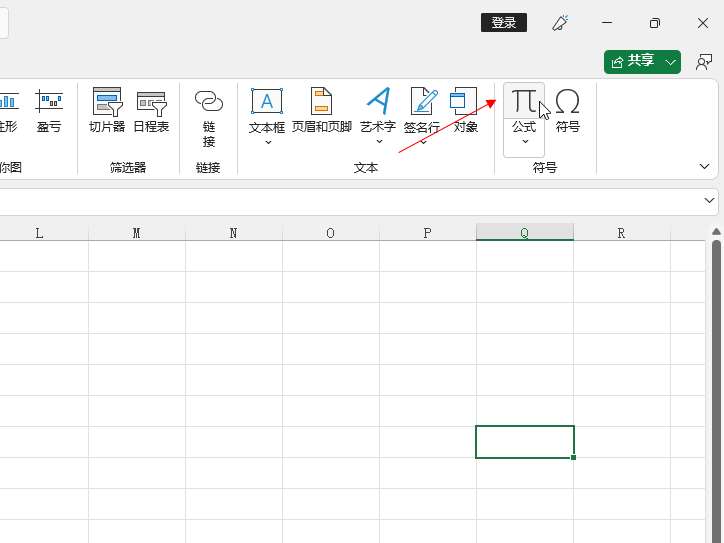The image size is (724, 543).
Task: Add a Signature Line (签名行)
Action: pyautogui.click(x=422, y=111)
